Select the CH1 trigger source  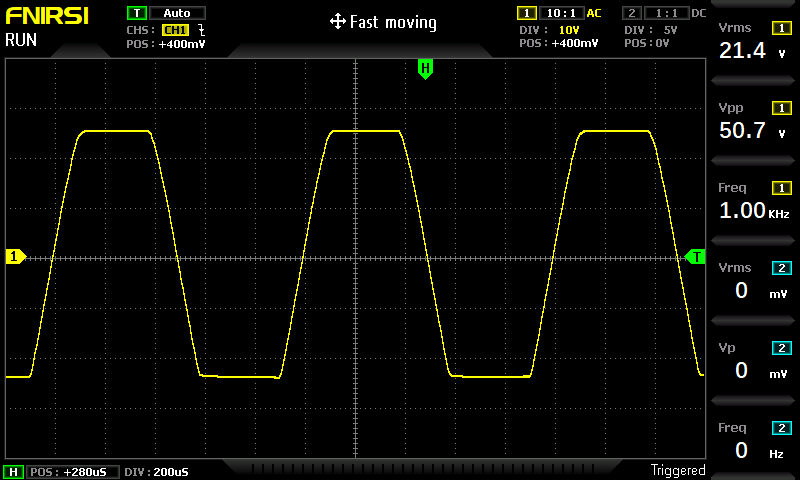click(176, 30)
